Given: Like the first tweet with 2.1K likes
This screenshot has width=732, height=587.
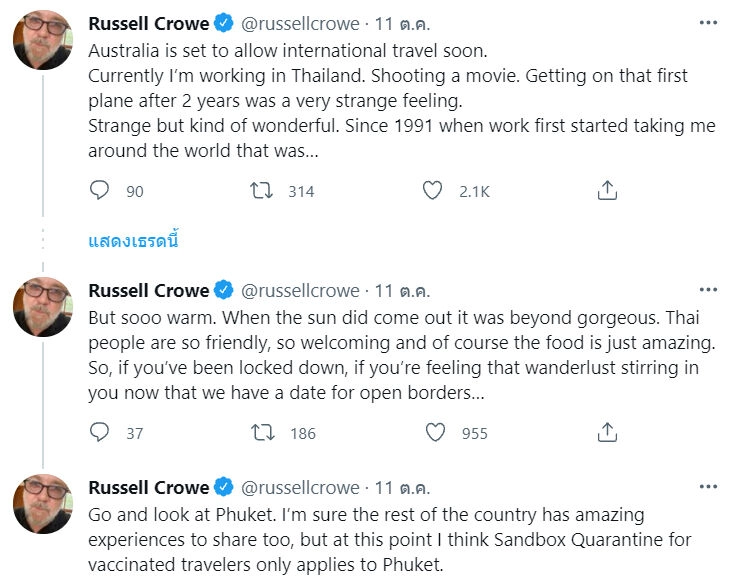Looking at the screenshot, I should (x=433, y=190).
